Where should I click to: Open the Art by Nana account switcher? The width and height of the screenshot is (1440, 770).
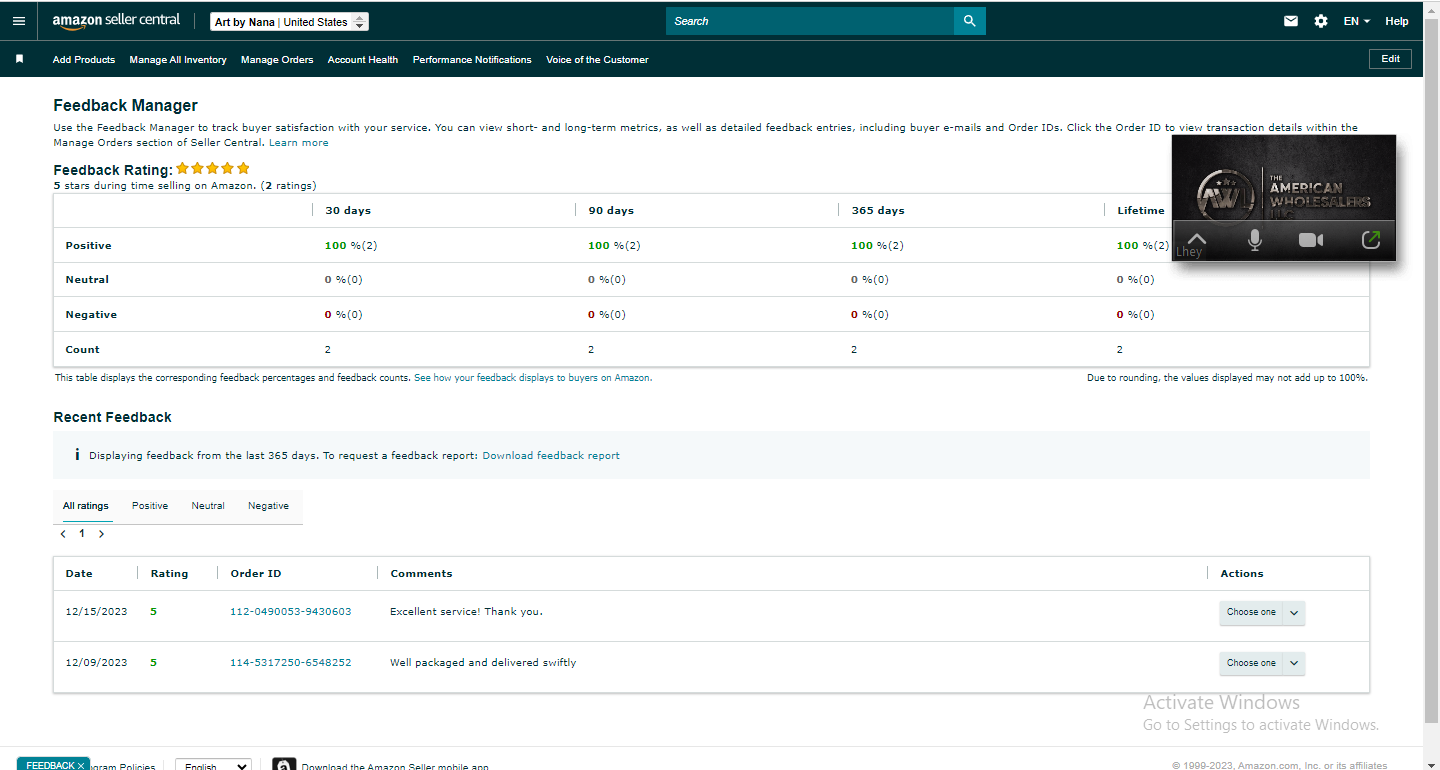click(289, 22)
